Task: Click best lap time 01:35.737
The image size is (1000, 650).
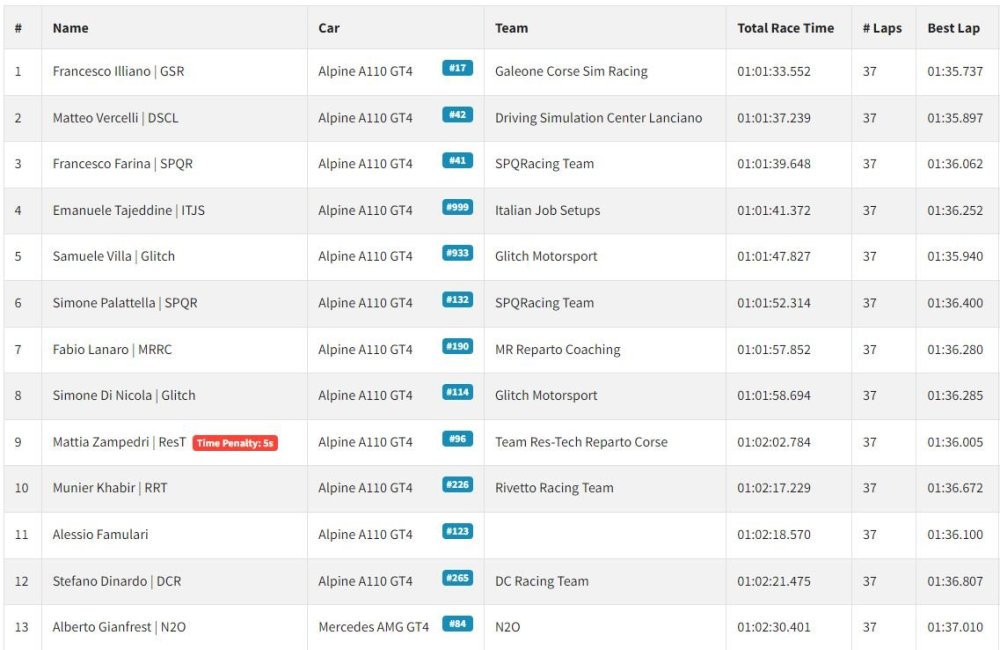Action: click(955, 71)
